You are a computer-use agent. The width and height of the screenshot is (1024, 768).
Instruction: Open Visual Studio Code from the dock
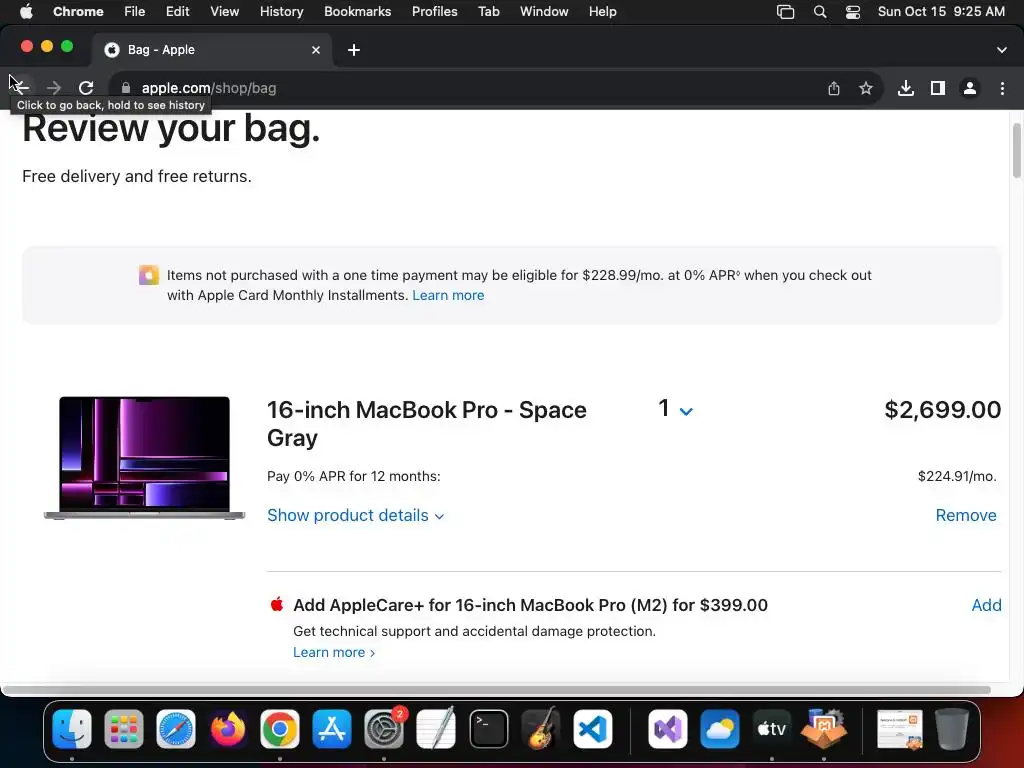coord(593,728)
